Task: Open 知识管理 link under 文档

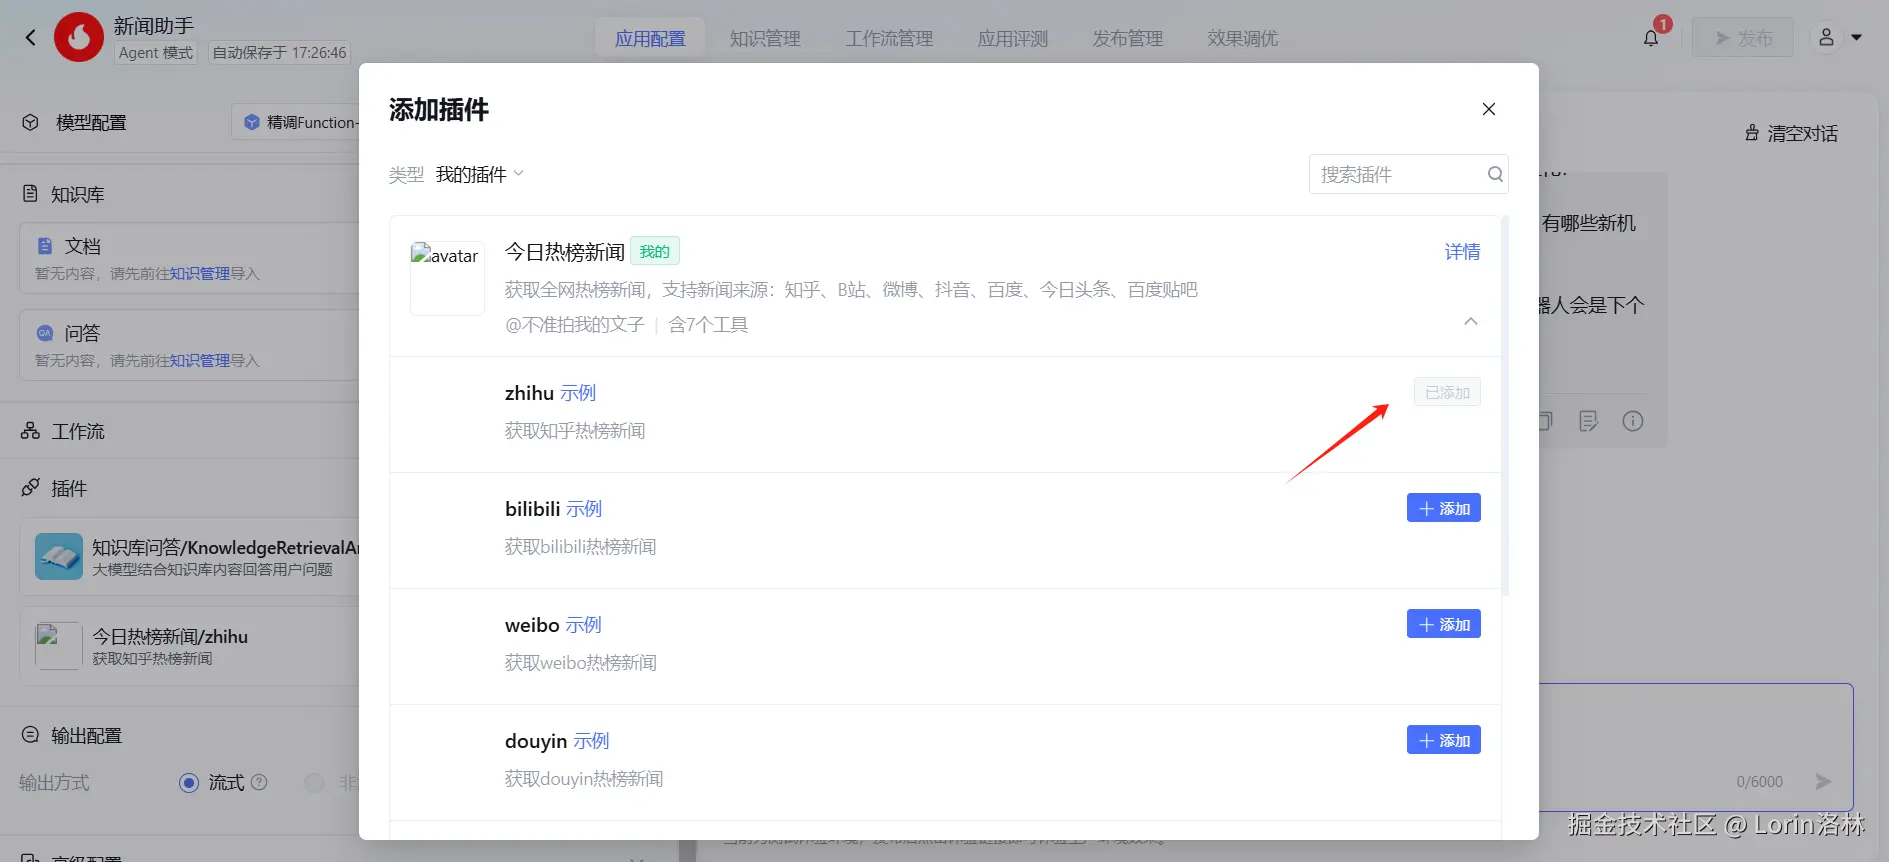Action: coord(199,273)
